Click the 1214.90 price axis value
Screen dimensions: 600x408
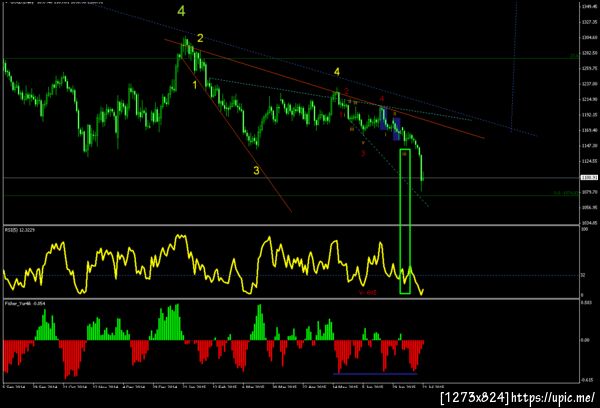coord(589,100)
